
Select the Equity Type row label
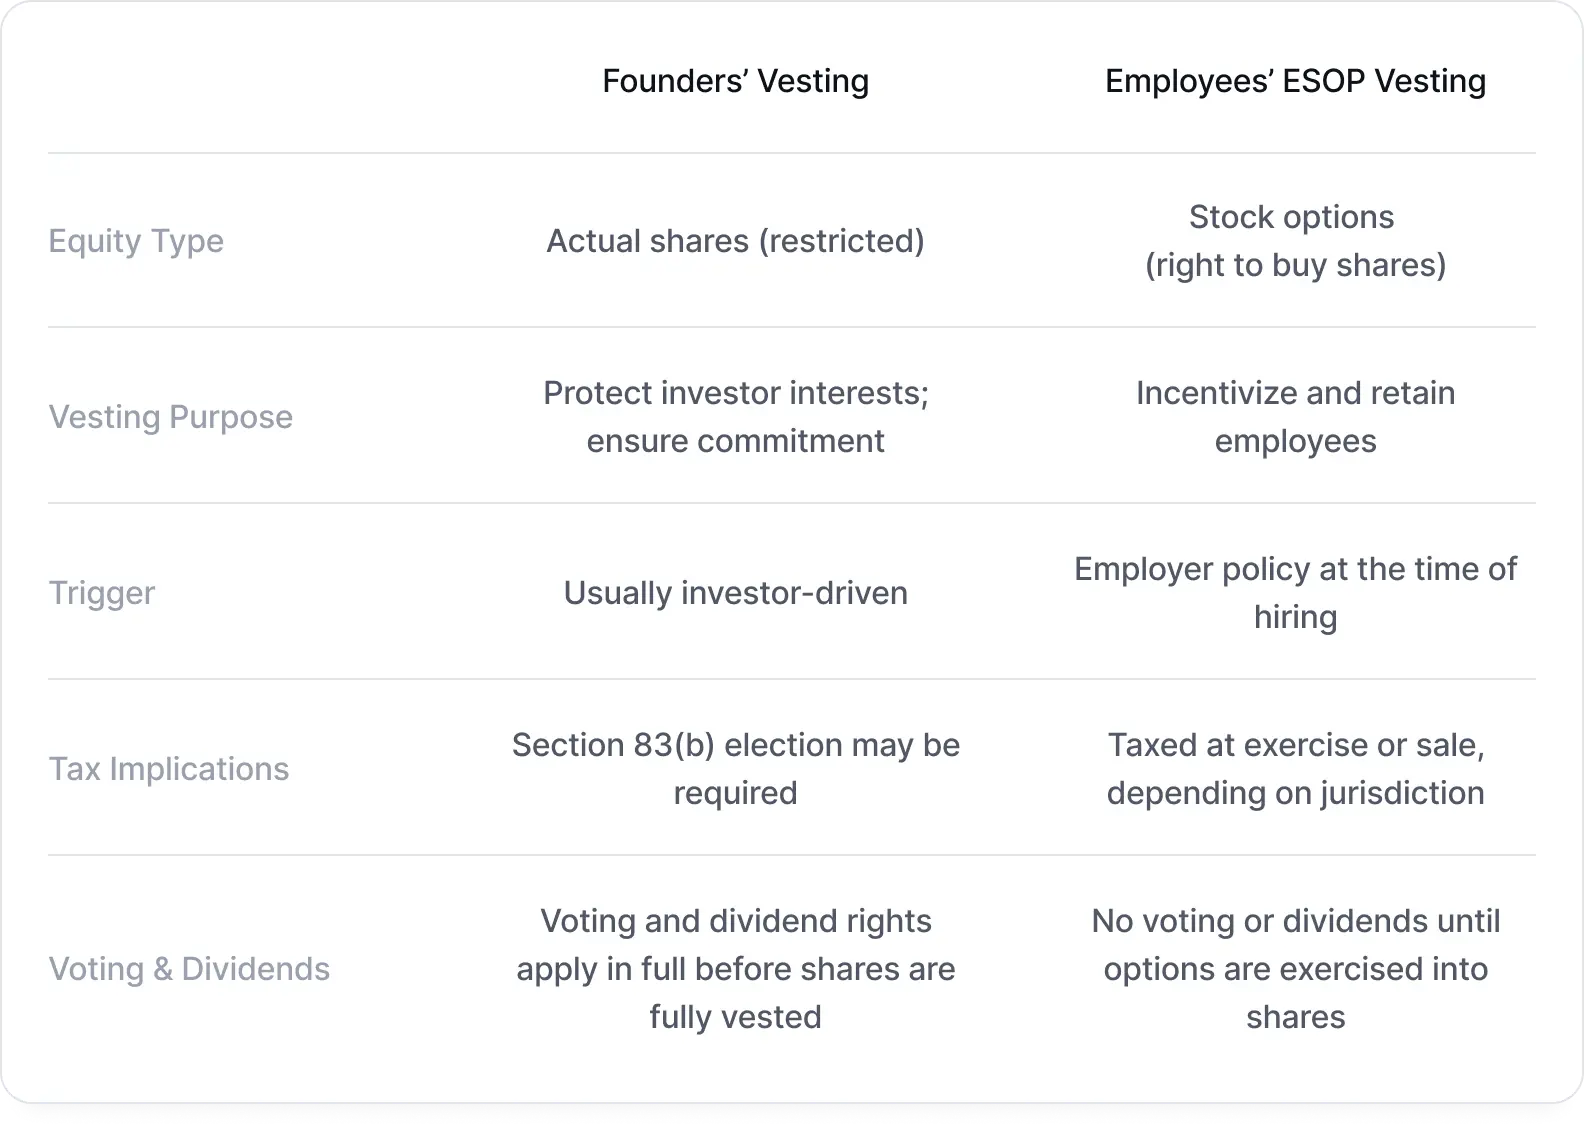[136, 241]
